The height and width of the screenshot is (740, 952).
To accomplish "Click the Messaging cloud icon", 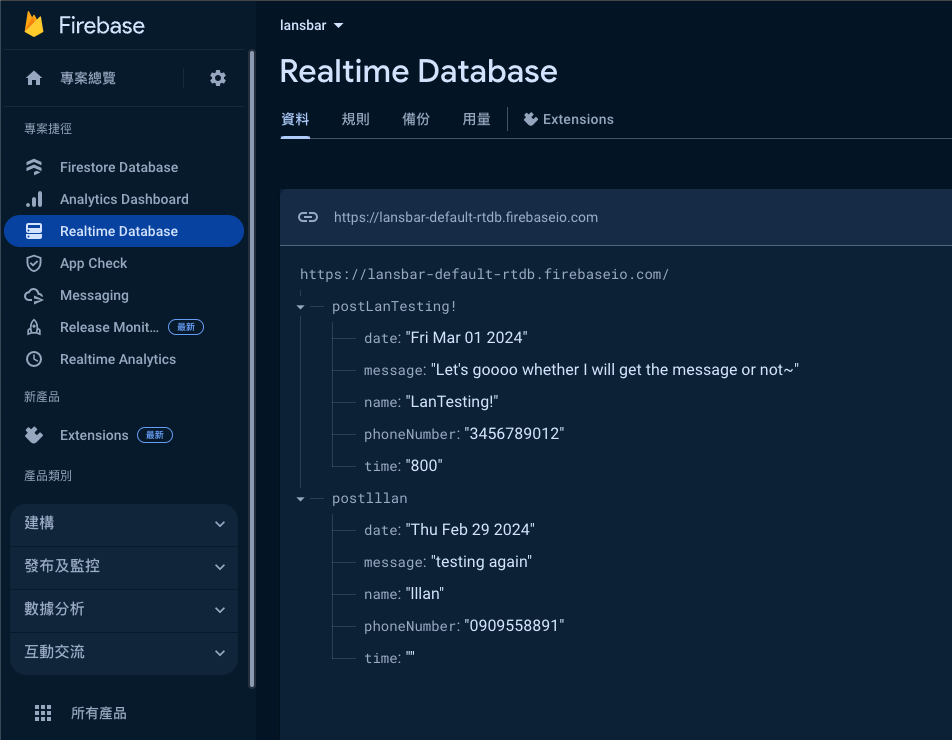I will click(34, 295).
